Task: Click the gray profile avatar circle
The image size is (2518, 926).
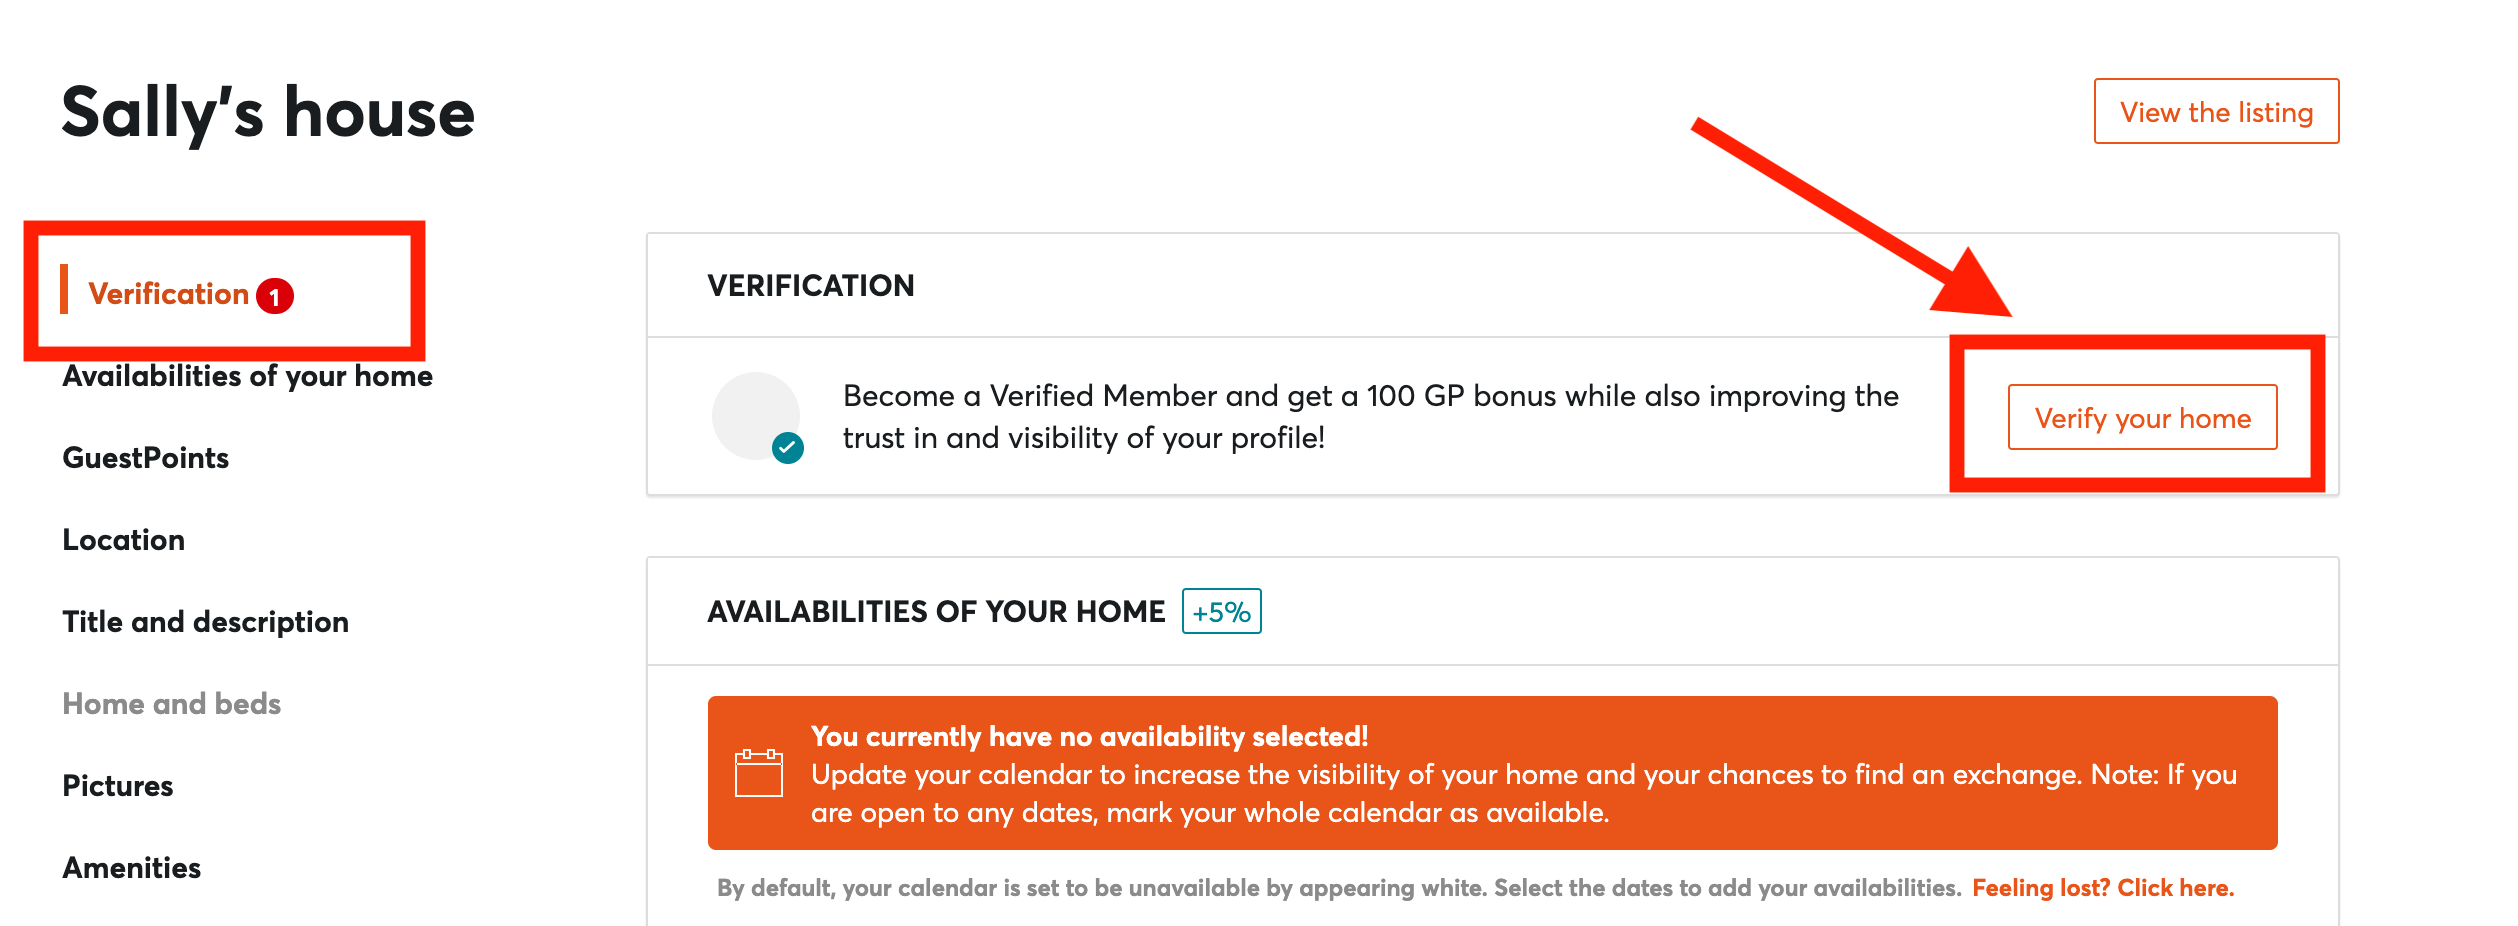Action: pos(756,416)
